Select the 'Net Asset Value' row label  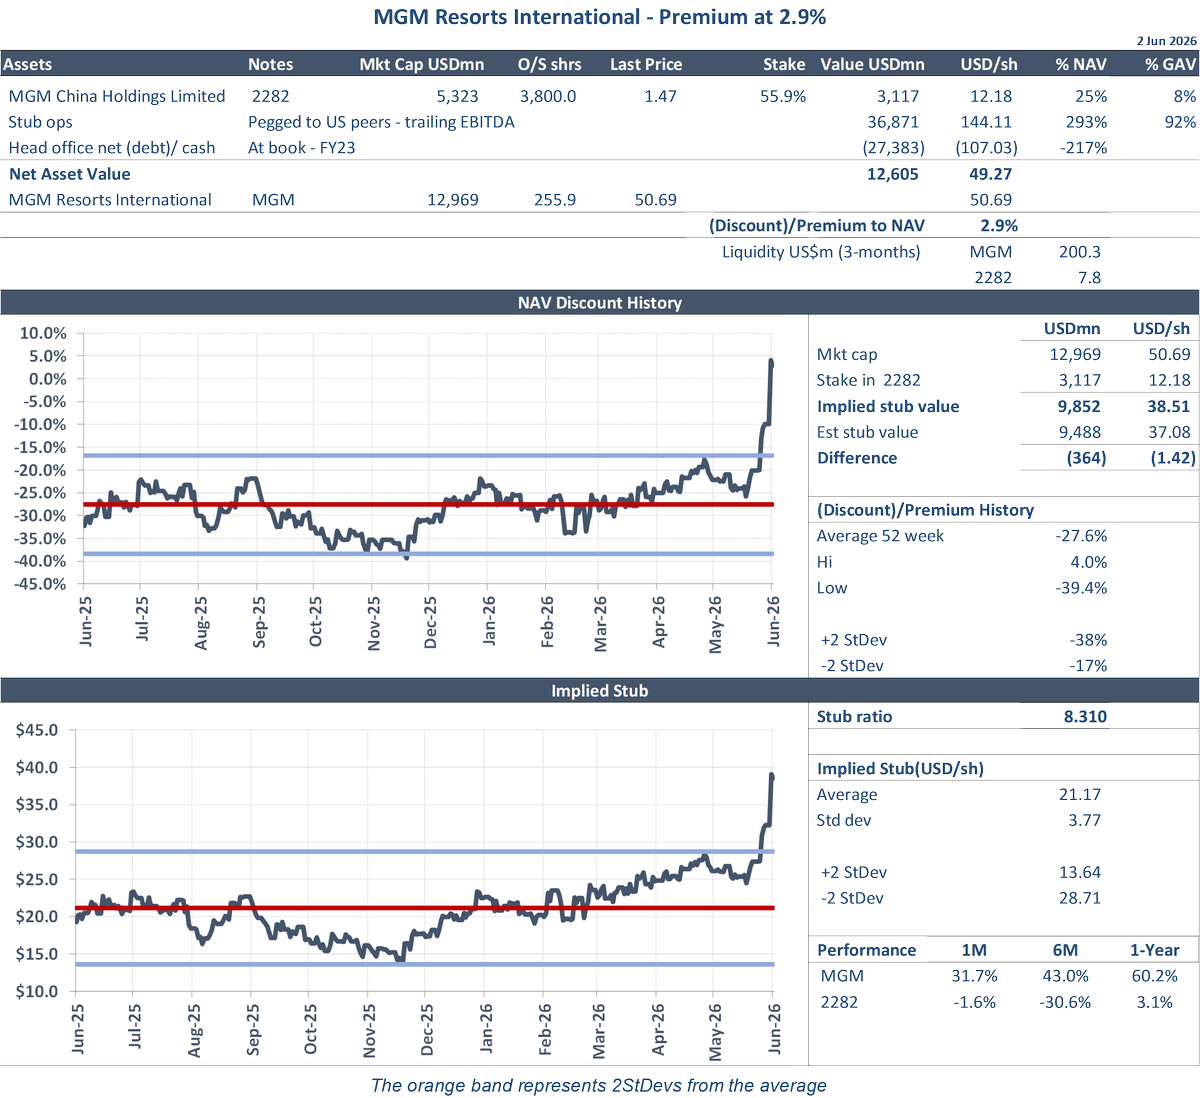[70, 174]
